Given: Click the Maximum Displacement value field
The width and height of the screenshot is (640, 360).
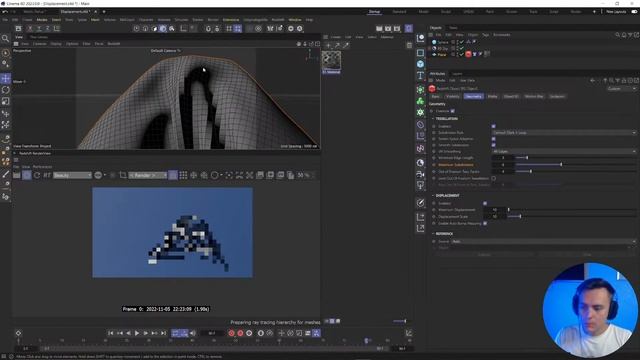Looking at the screenshot, I should point(495,210).
